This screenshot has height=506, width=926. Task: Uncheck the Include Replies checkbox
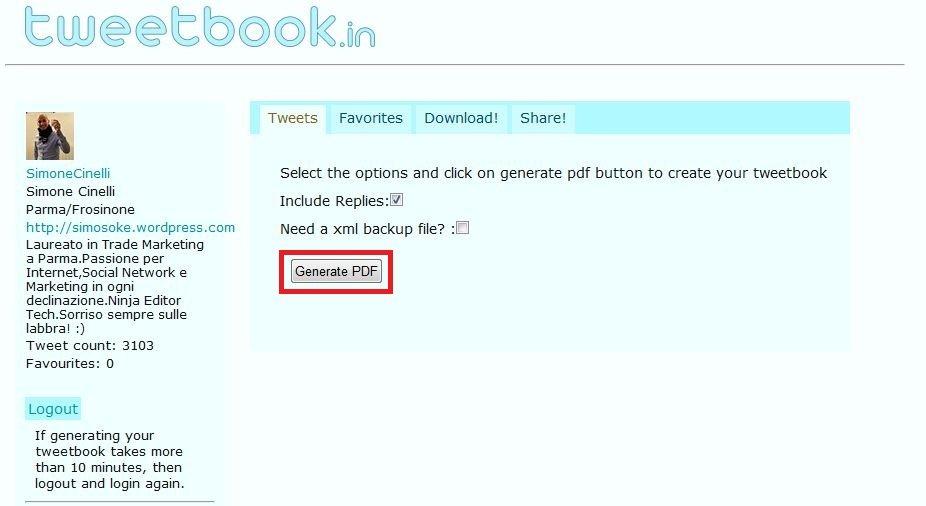(x=396, y=200)
